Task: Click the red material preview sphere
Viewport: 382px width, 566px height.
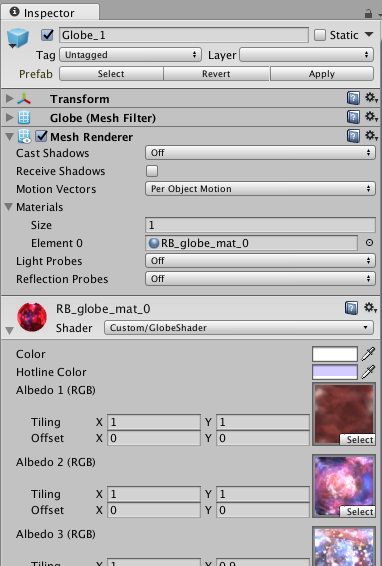Action: click(32, 317)
